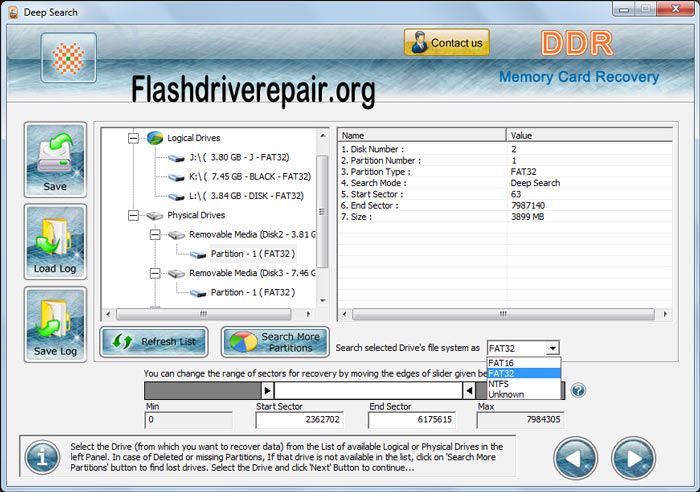This screenshot has height=492, width=700.
Task: Click the drive icon beside K:\
Action: (176, 177)
